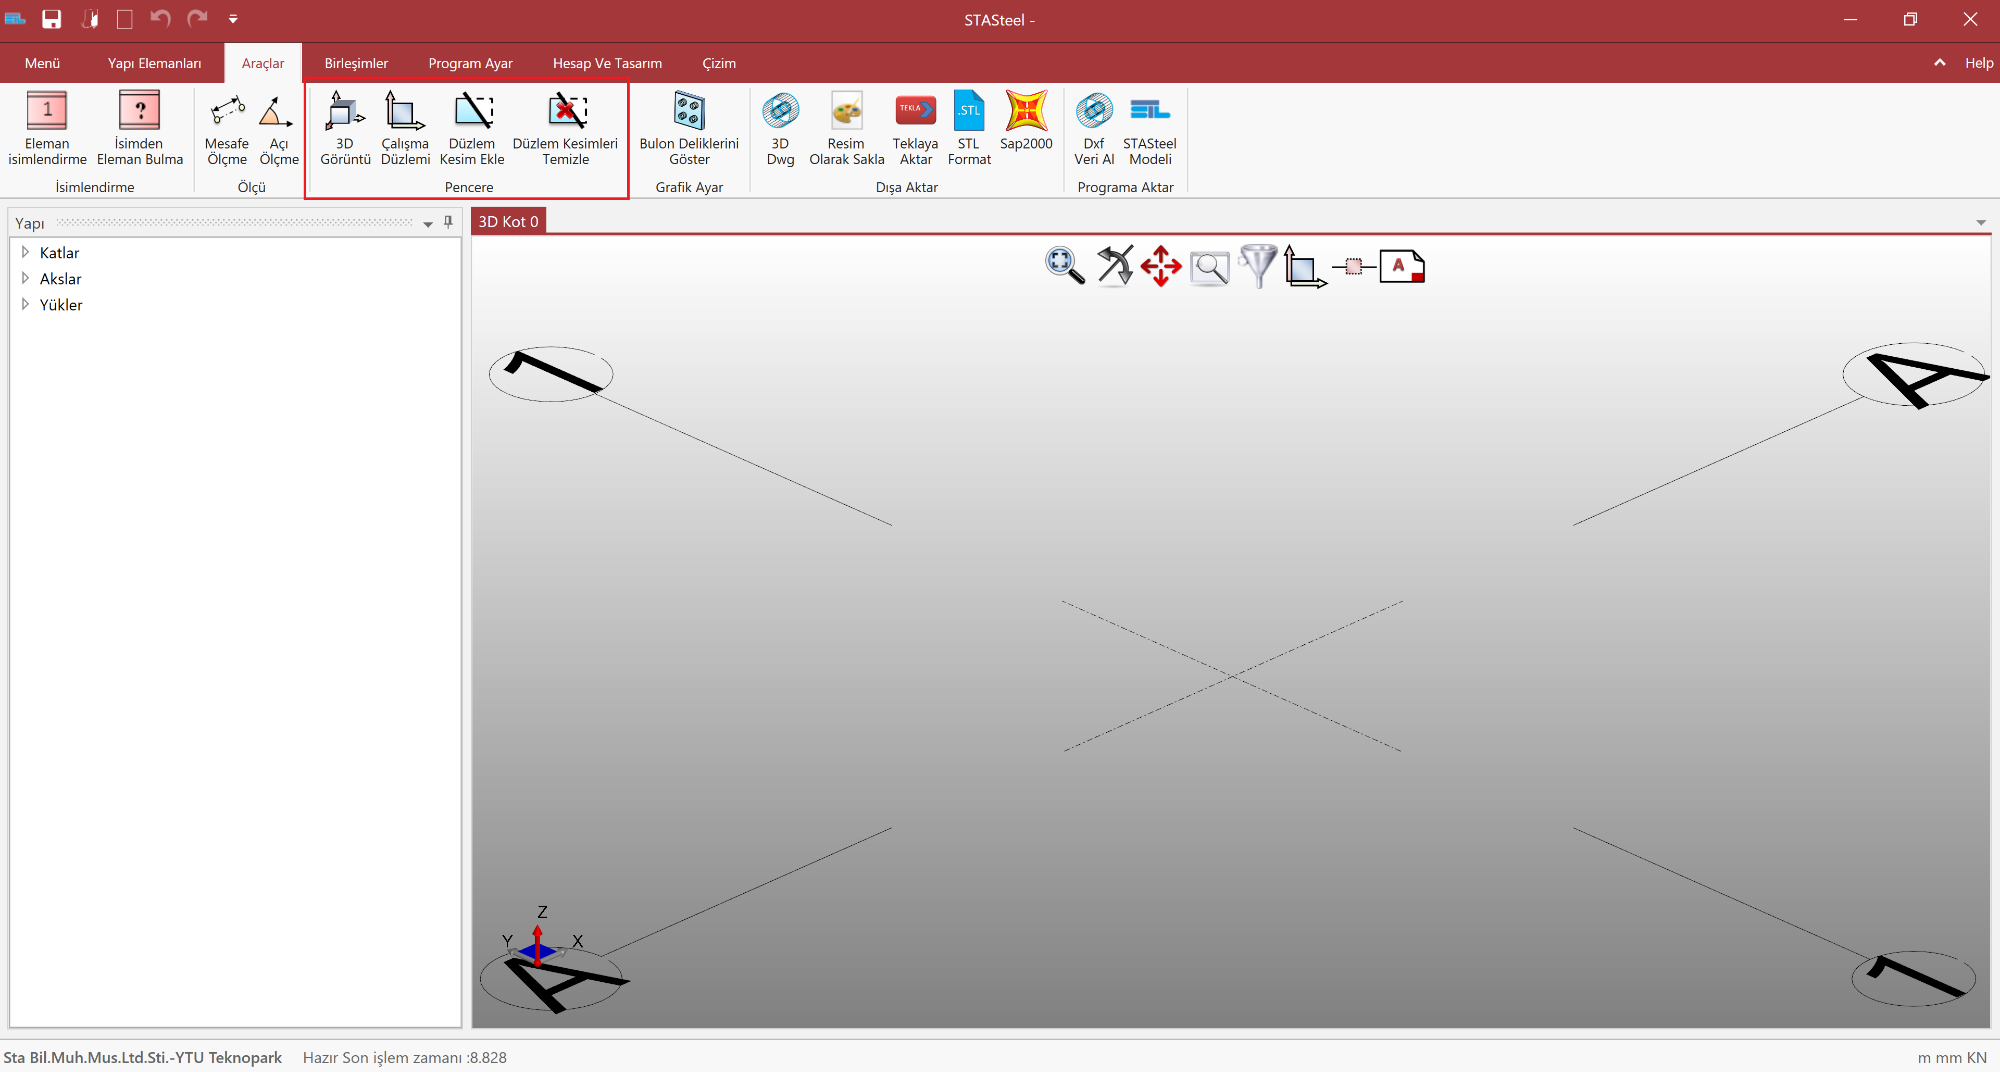
Task: Export using Teklaya Aktar icon
Action: tap(915, 112)
